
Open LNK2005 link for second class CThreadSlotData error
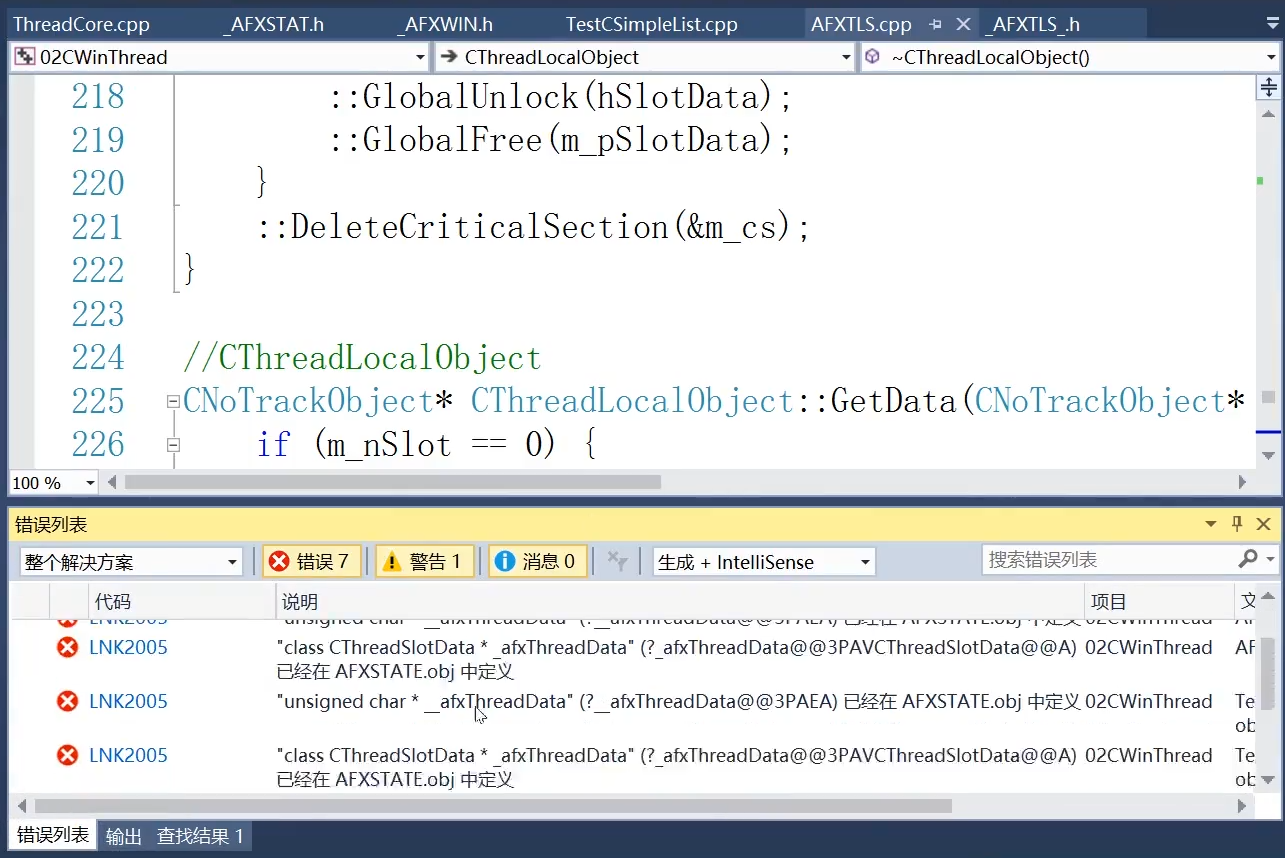tap(128, 648)
